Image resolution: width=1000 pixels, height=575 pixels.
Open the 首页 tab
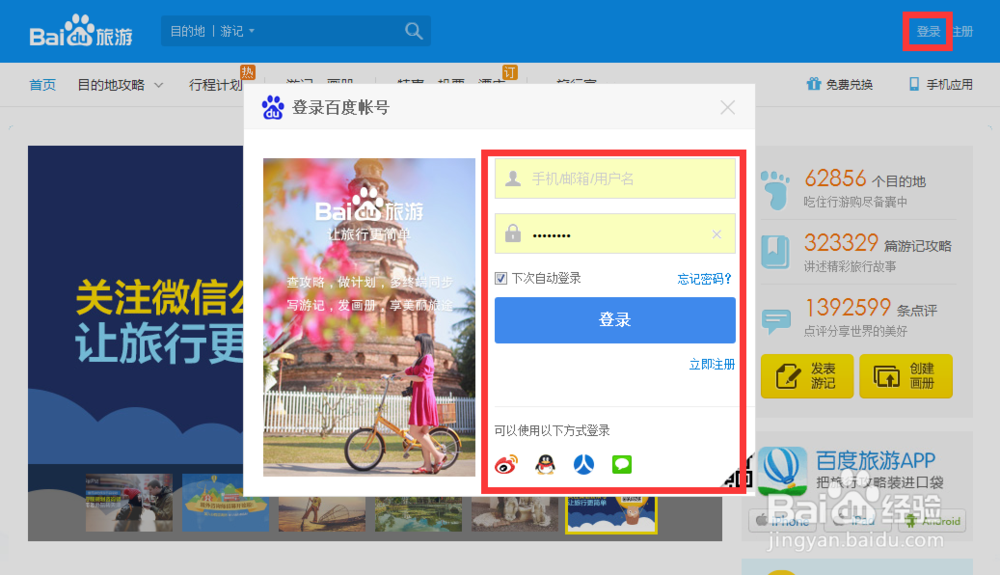(43, 85)
